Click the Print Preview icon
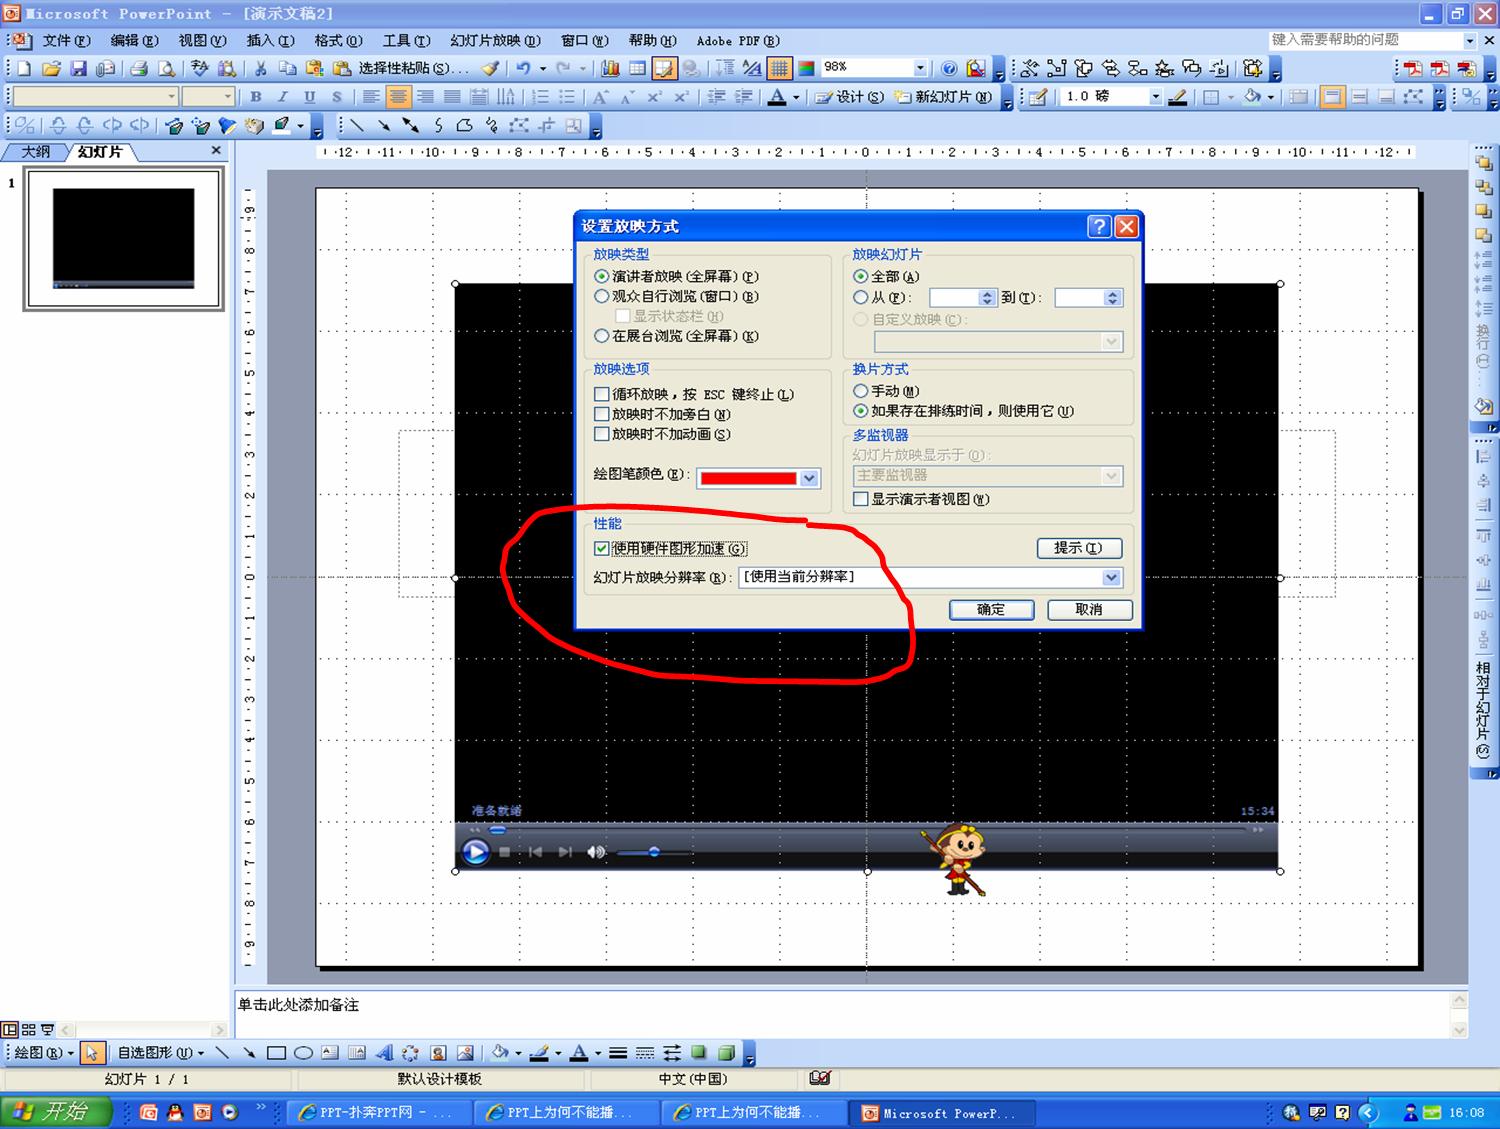 [x=166, y=69]
